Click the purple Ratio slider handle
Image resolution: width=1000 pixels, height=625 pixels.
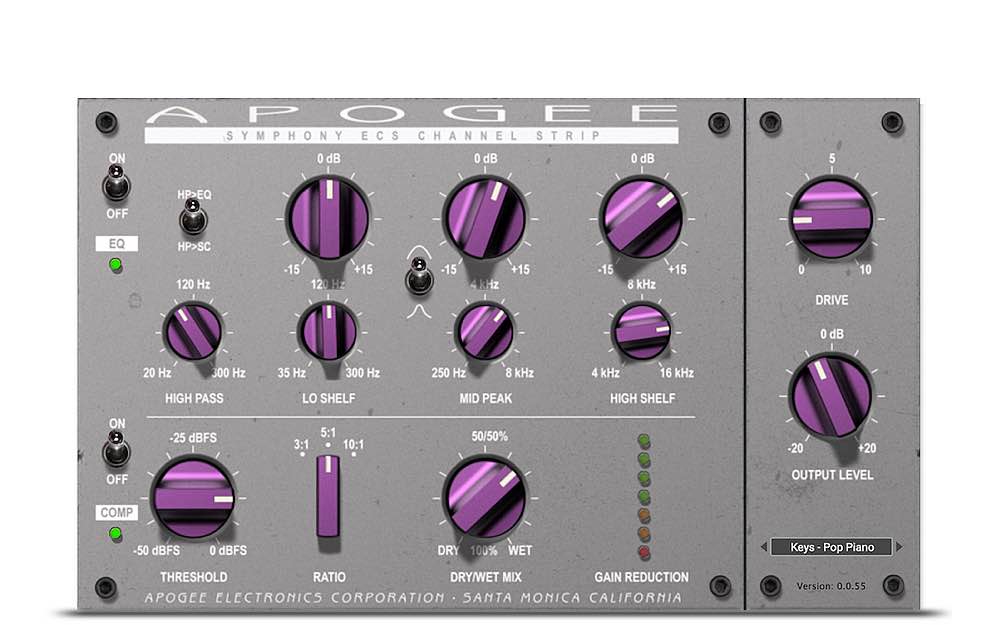tap(328, 496)
